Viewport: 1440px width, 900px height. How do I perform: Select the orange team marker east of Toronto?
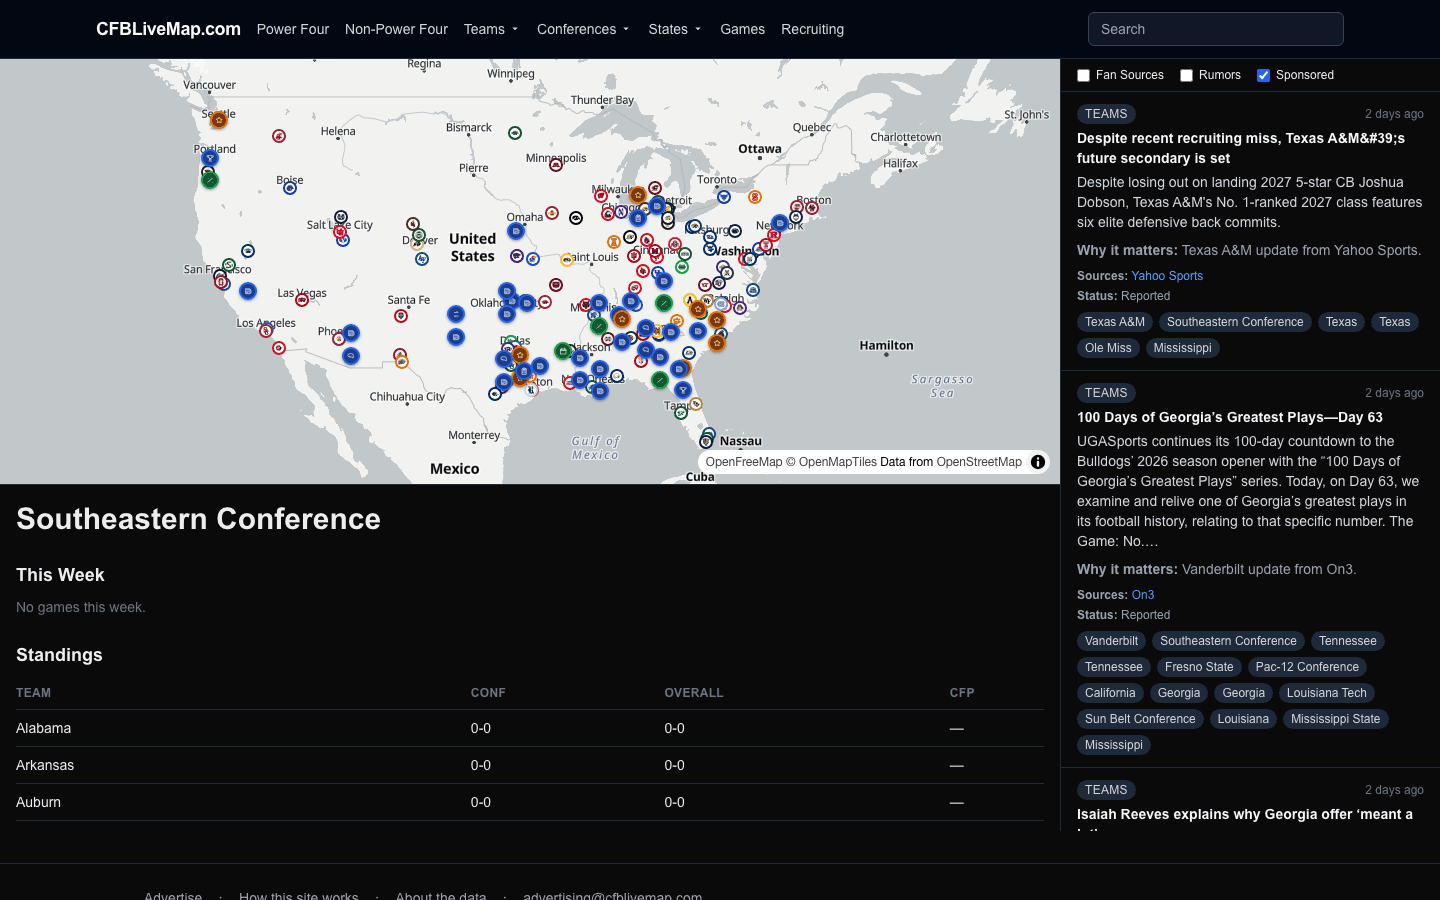[755, 197]
